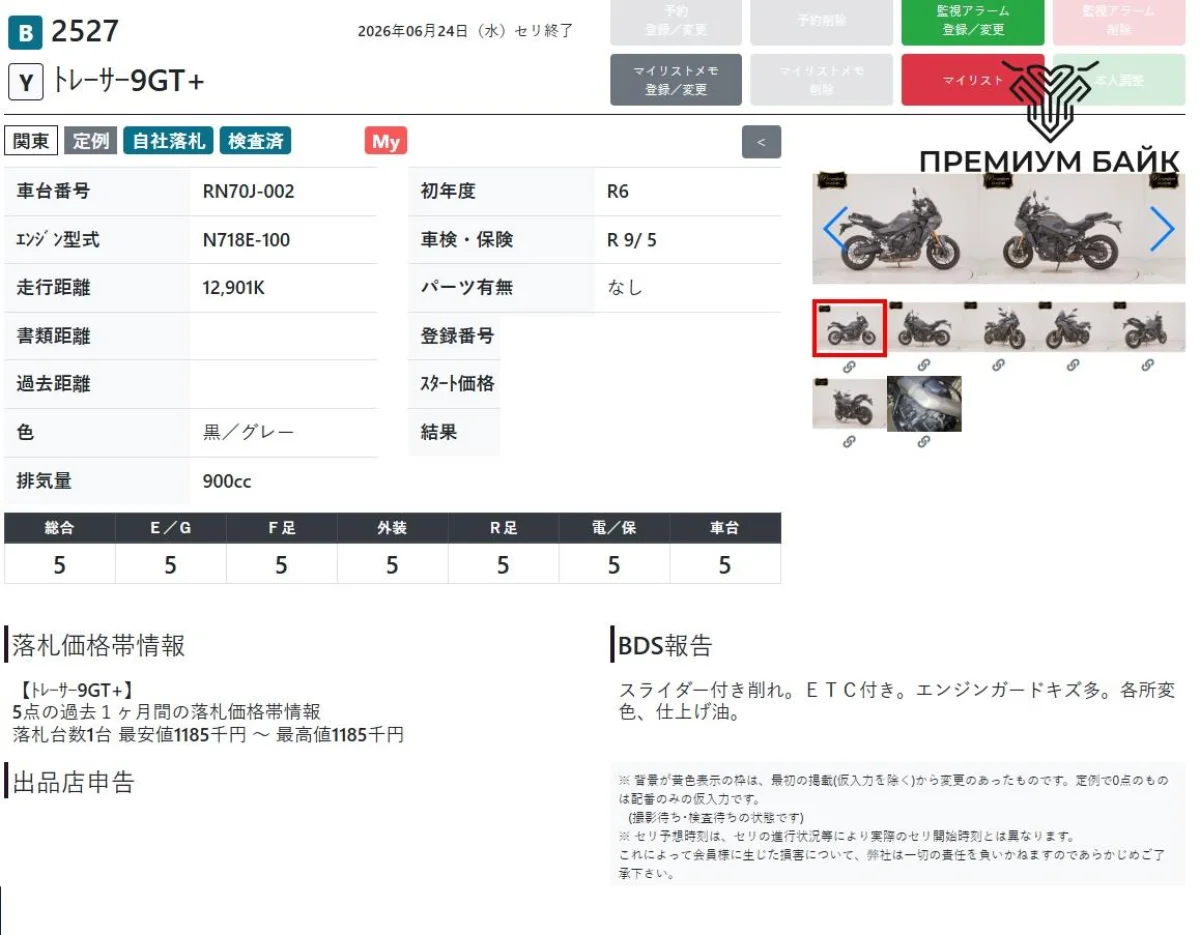Open link icon under third top-row thumbnail
1200x935 pixels.
(998, 366)
